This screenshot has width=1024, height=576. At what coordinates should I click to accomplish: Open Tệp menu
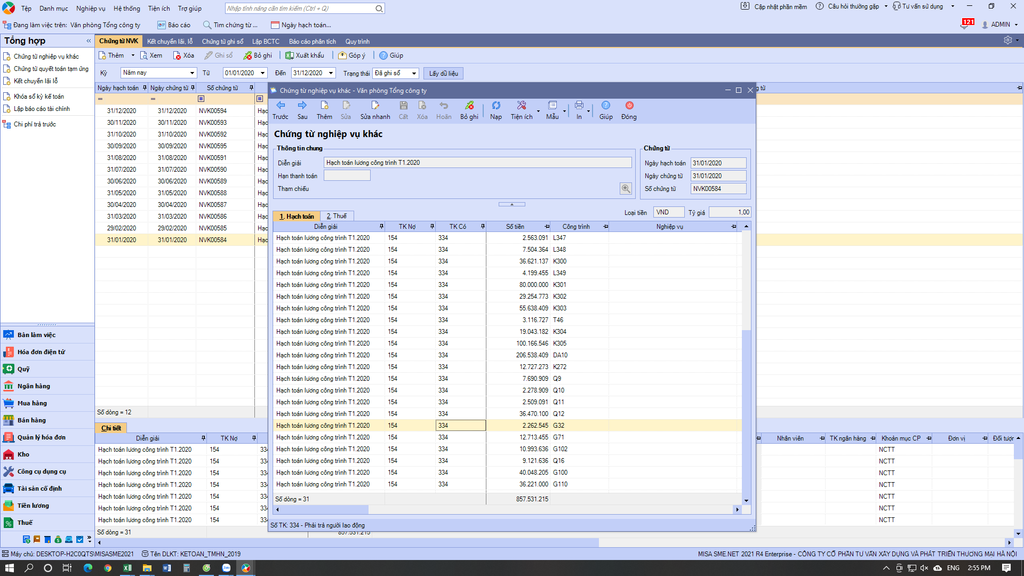pos(26,8)
